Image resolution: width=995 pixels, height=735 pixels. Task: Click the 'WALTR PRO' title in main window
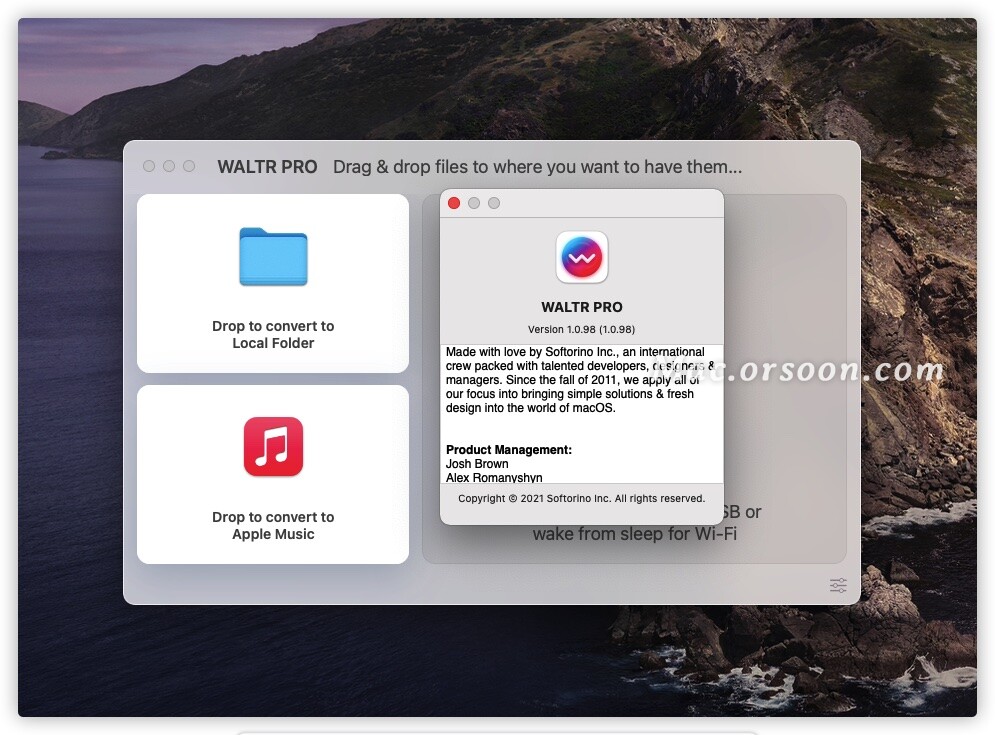coord(267,167)
